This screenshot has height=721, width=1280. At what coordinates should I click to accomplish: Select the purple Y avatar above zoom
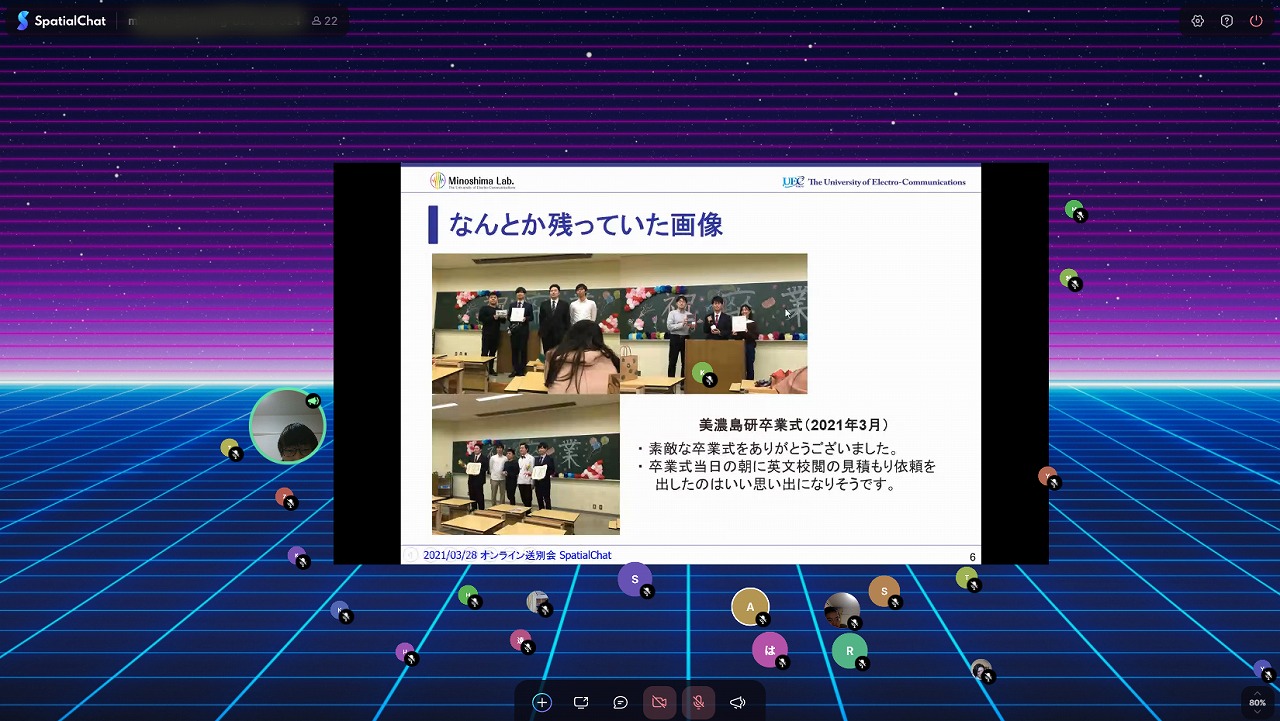pyautogui.click(x=1263, y=668)
